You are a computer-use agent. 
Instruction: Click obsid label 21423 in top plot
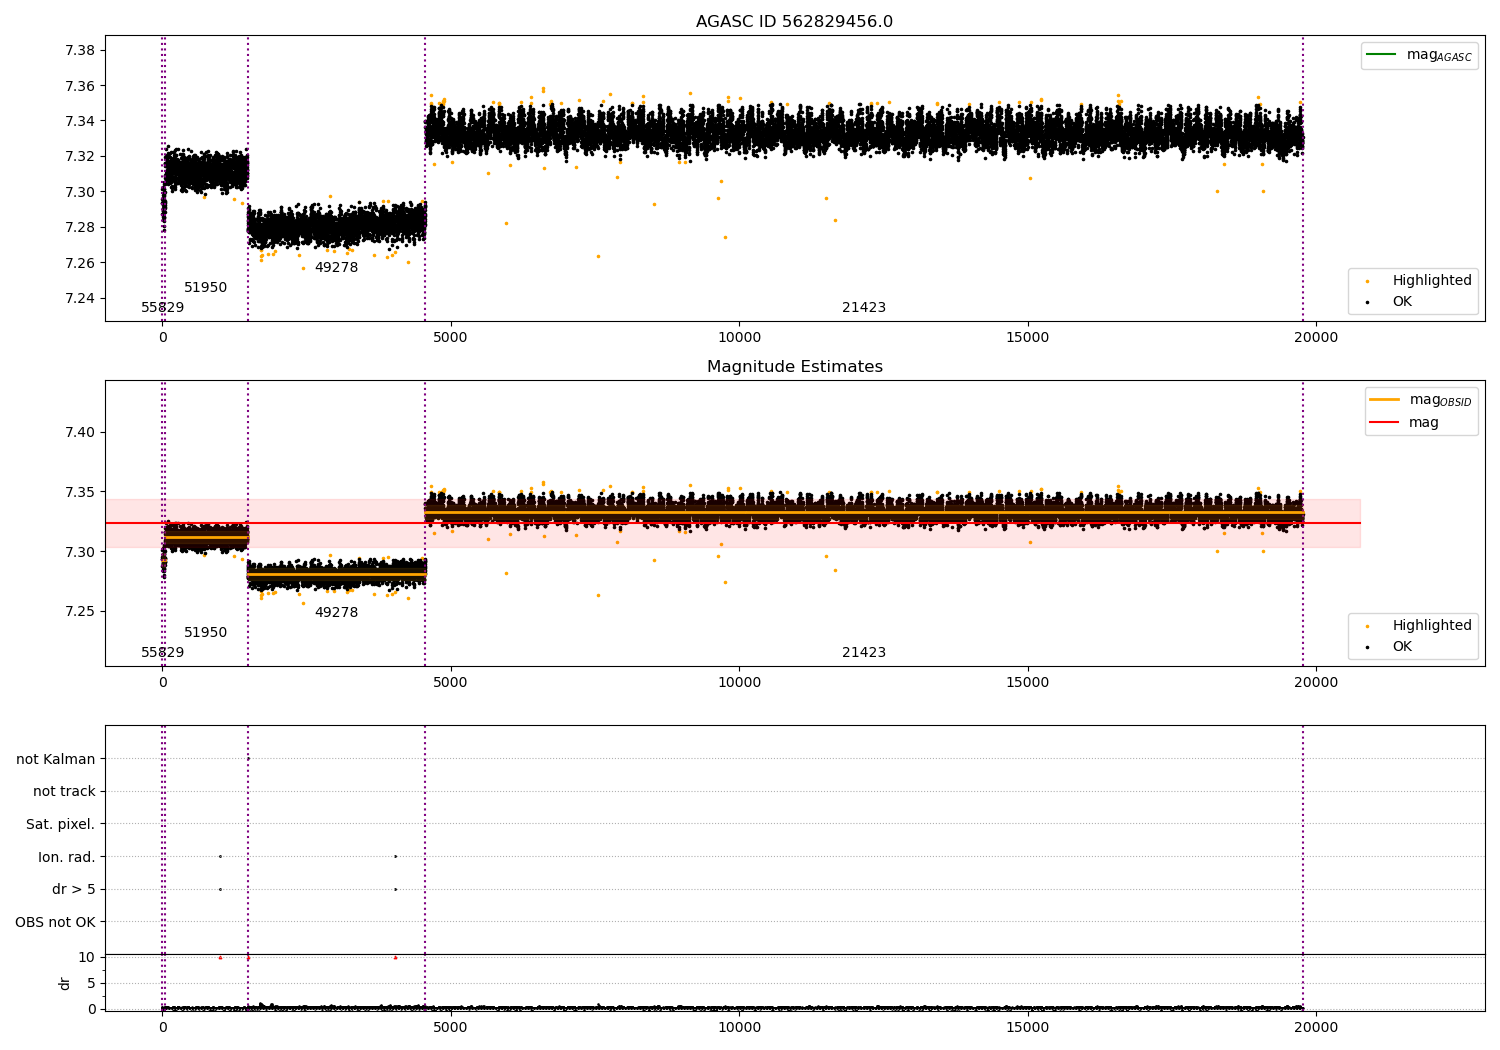(x=864, y=308)
